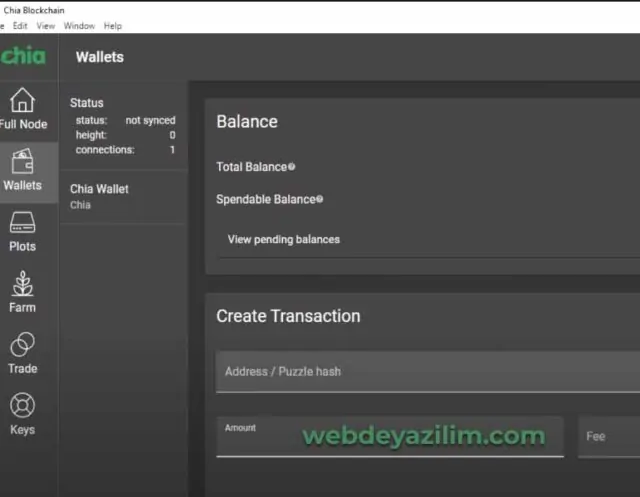
Task: Click the not synced status text
Action: coord(150,120)
